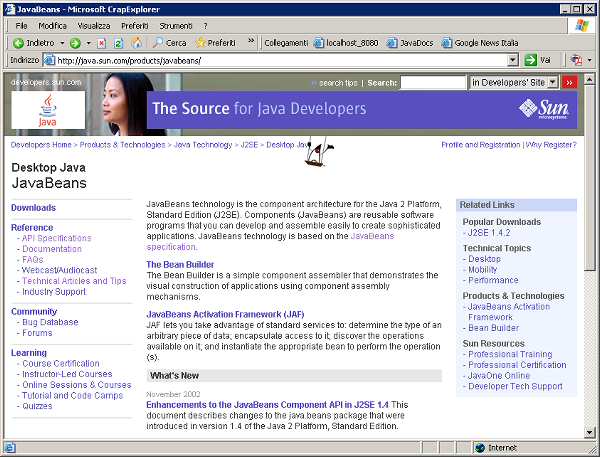Click the address bar URL field
600x457 pixels.
(281, 60)
